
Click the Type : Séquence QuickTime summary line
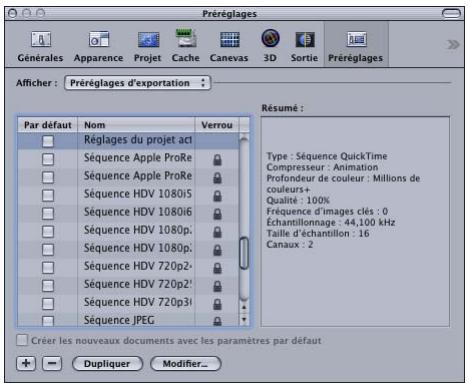[327, 156]
